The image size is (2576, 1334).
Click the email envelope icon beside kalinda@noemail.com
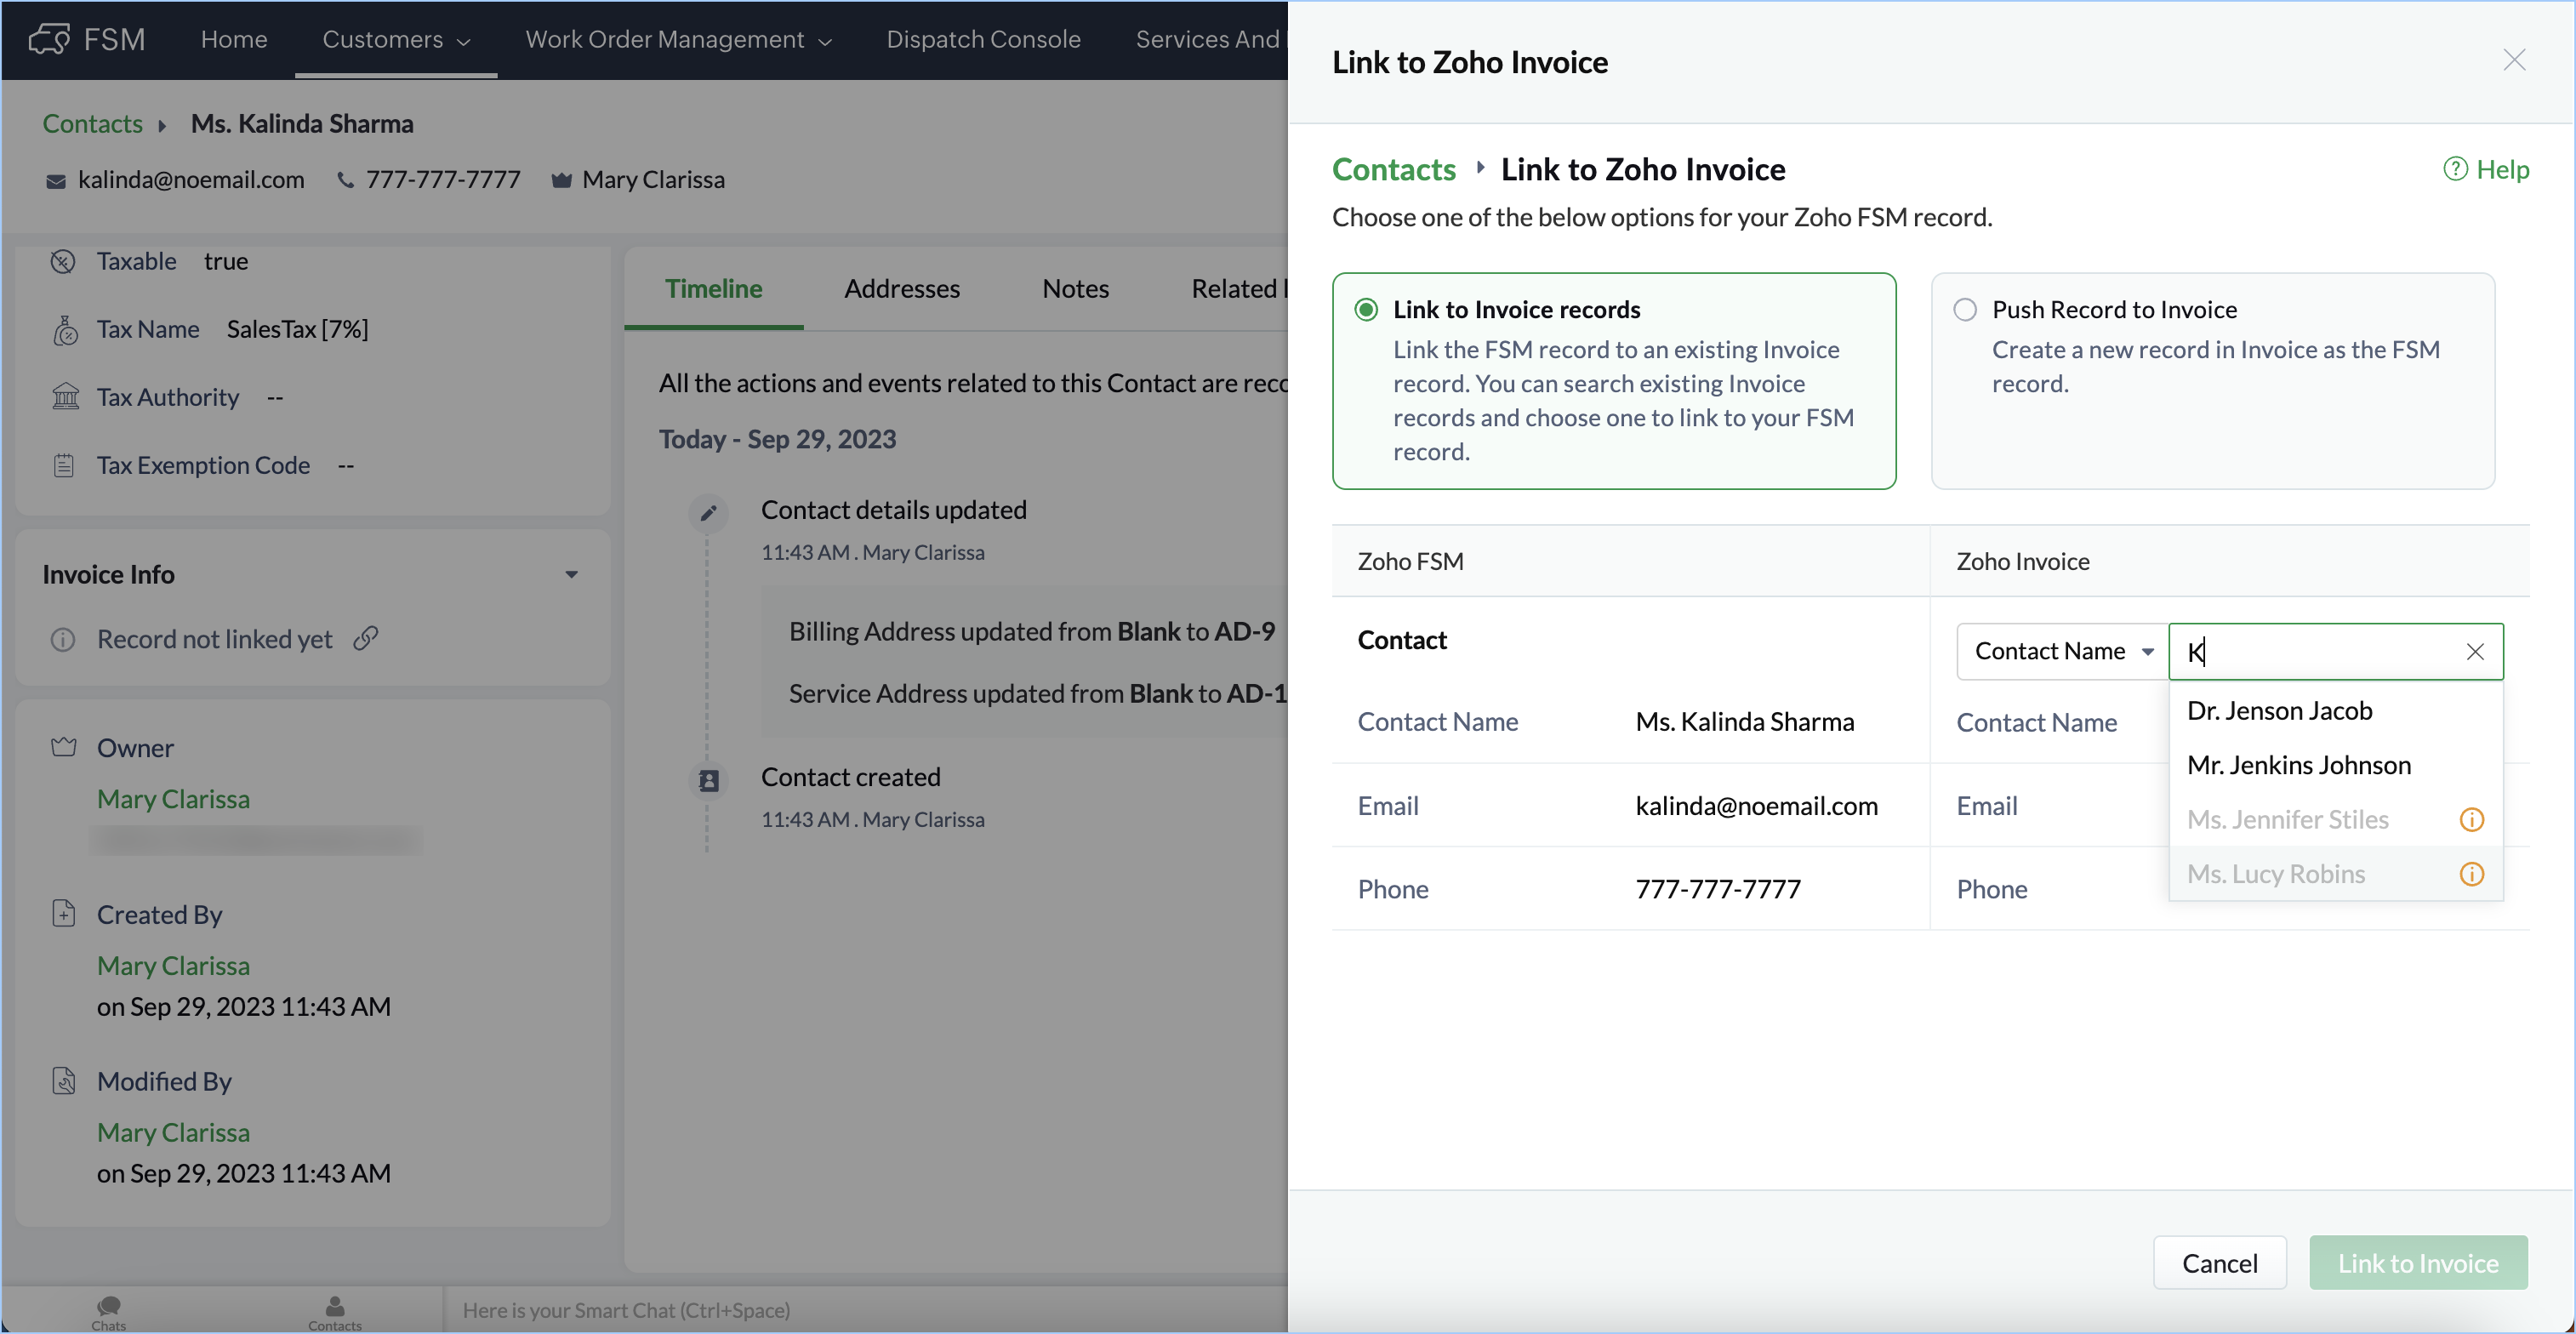click(x=56, y=181)
